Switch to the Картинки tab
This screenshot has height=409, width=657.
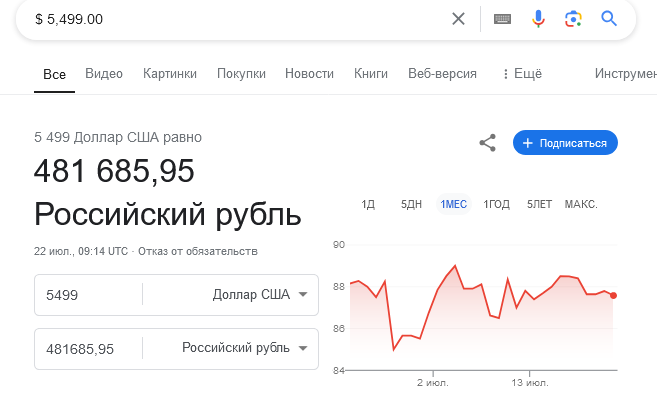coord(170,74)
